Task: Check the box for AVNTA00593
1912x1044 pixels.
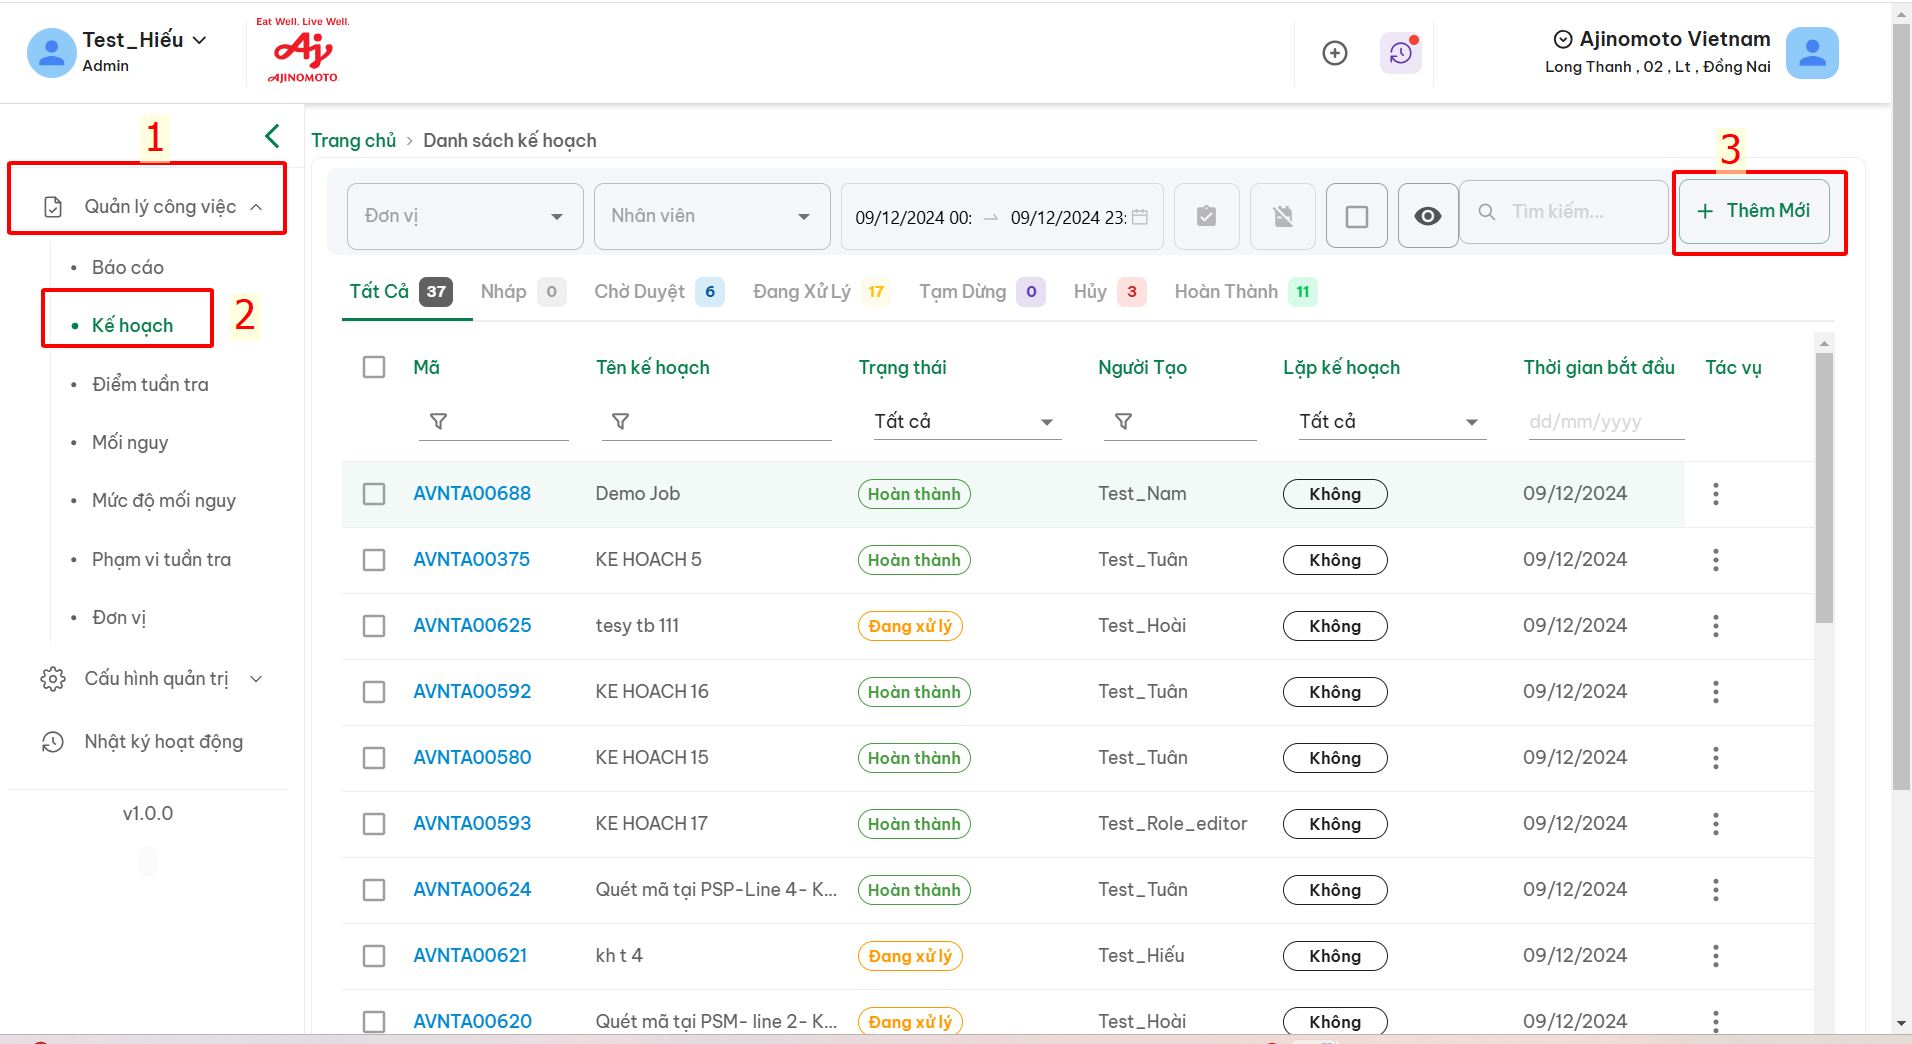Action: (x=374, y=824)
